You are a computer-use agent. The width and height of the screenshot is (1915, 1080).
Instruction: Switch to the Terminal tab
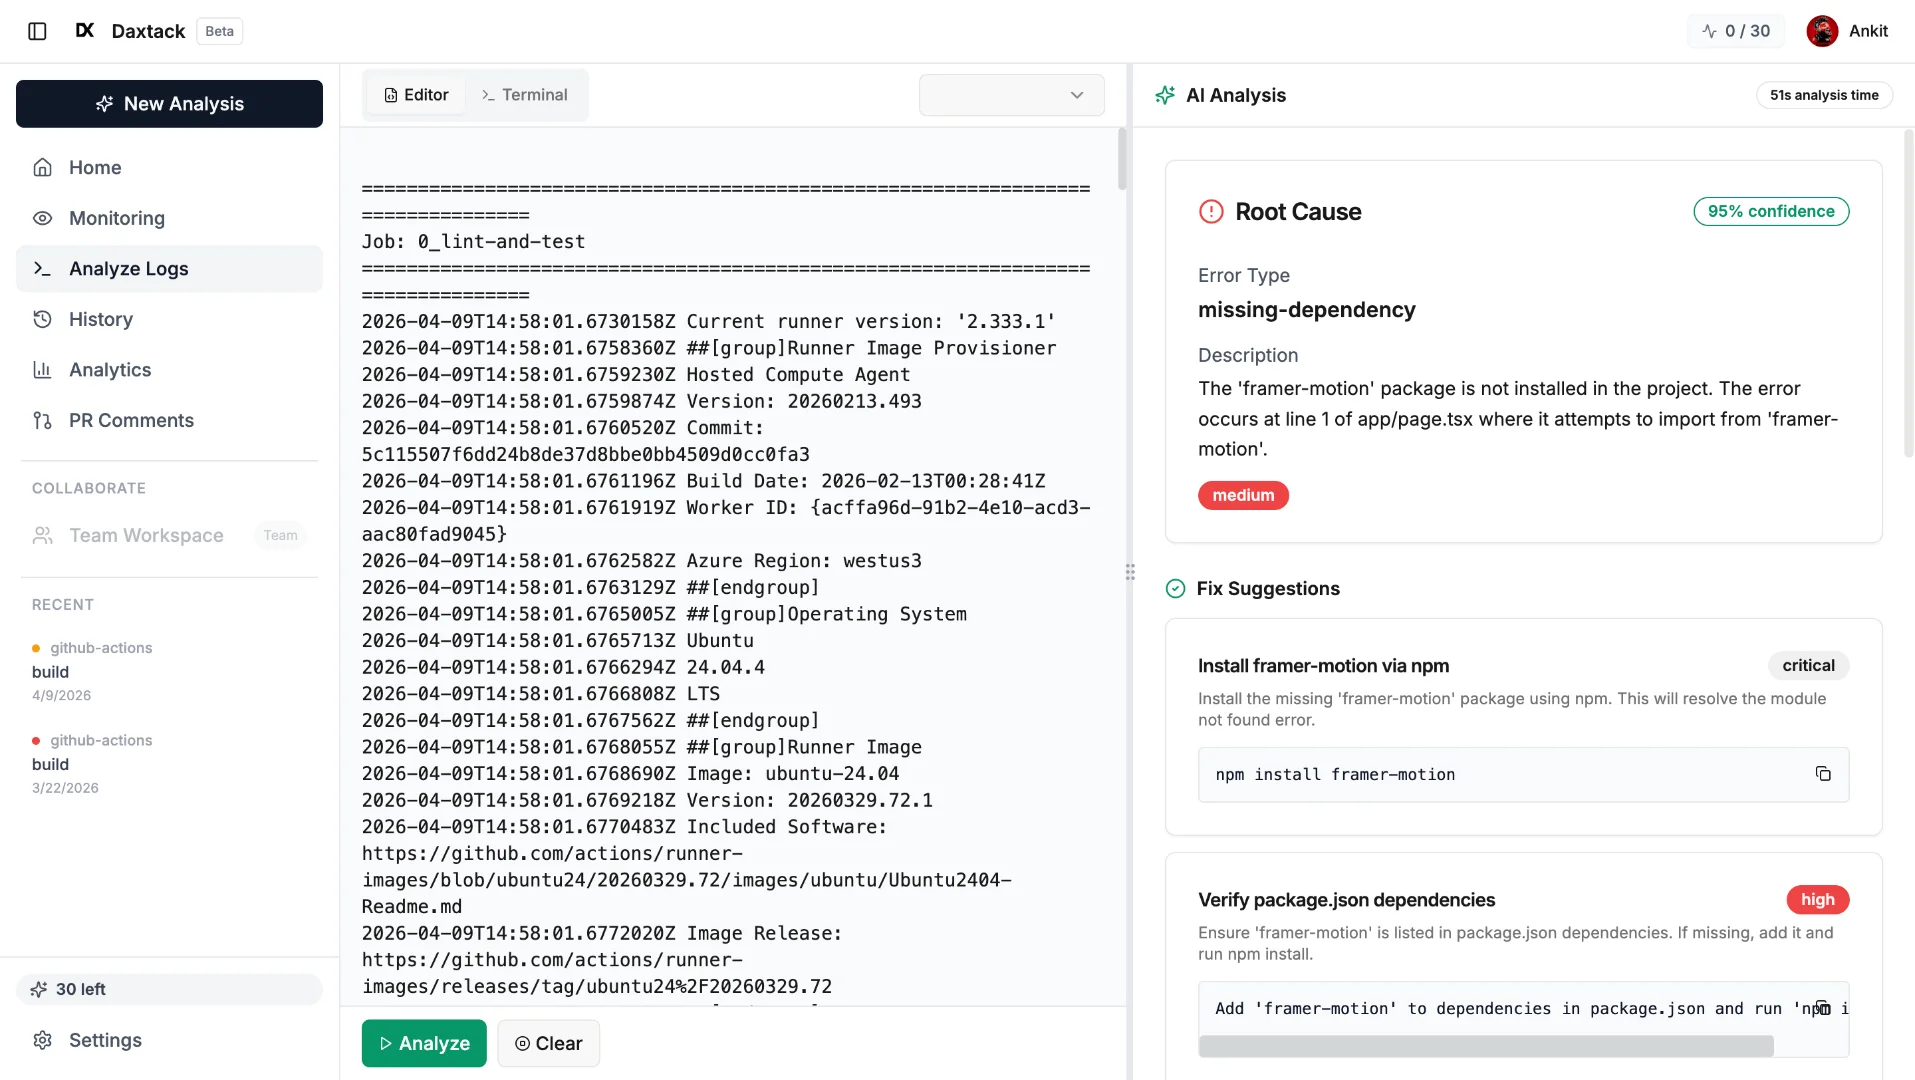pos(524,95)
